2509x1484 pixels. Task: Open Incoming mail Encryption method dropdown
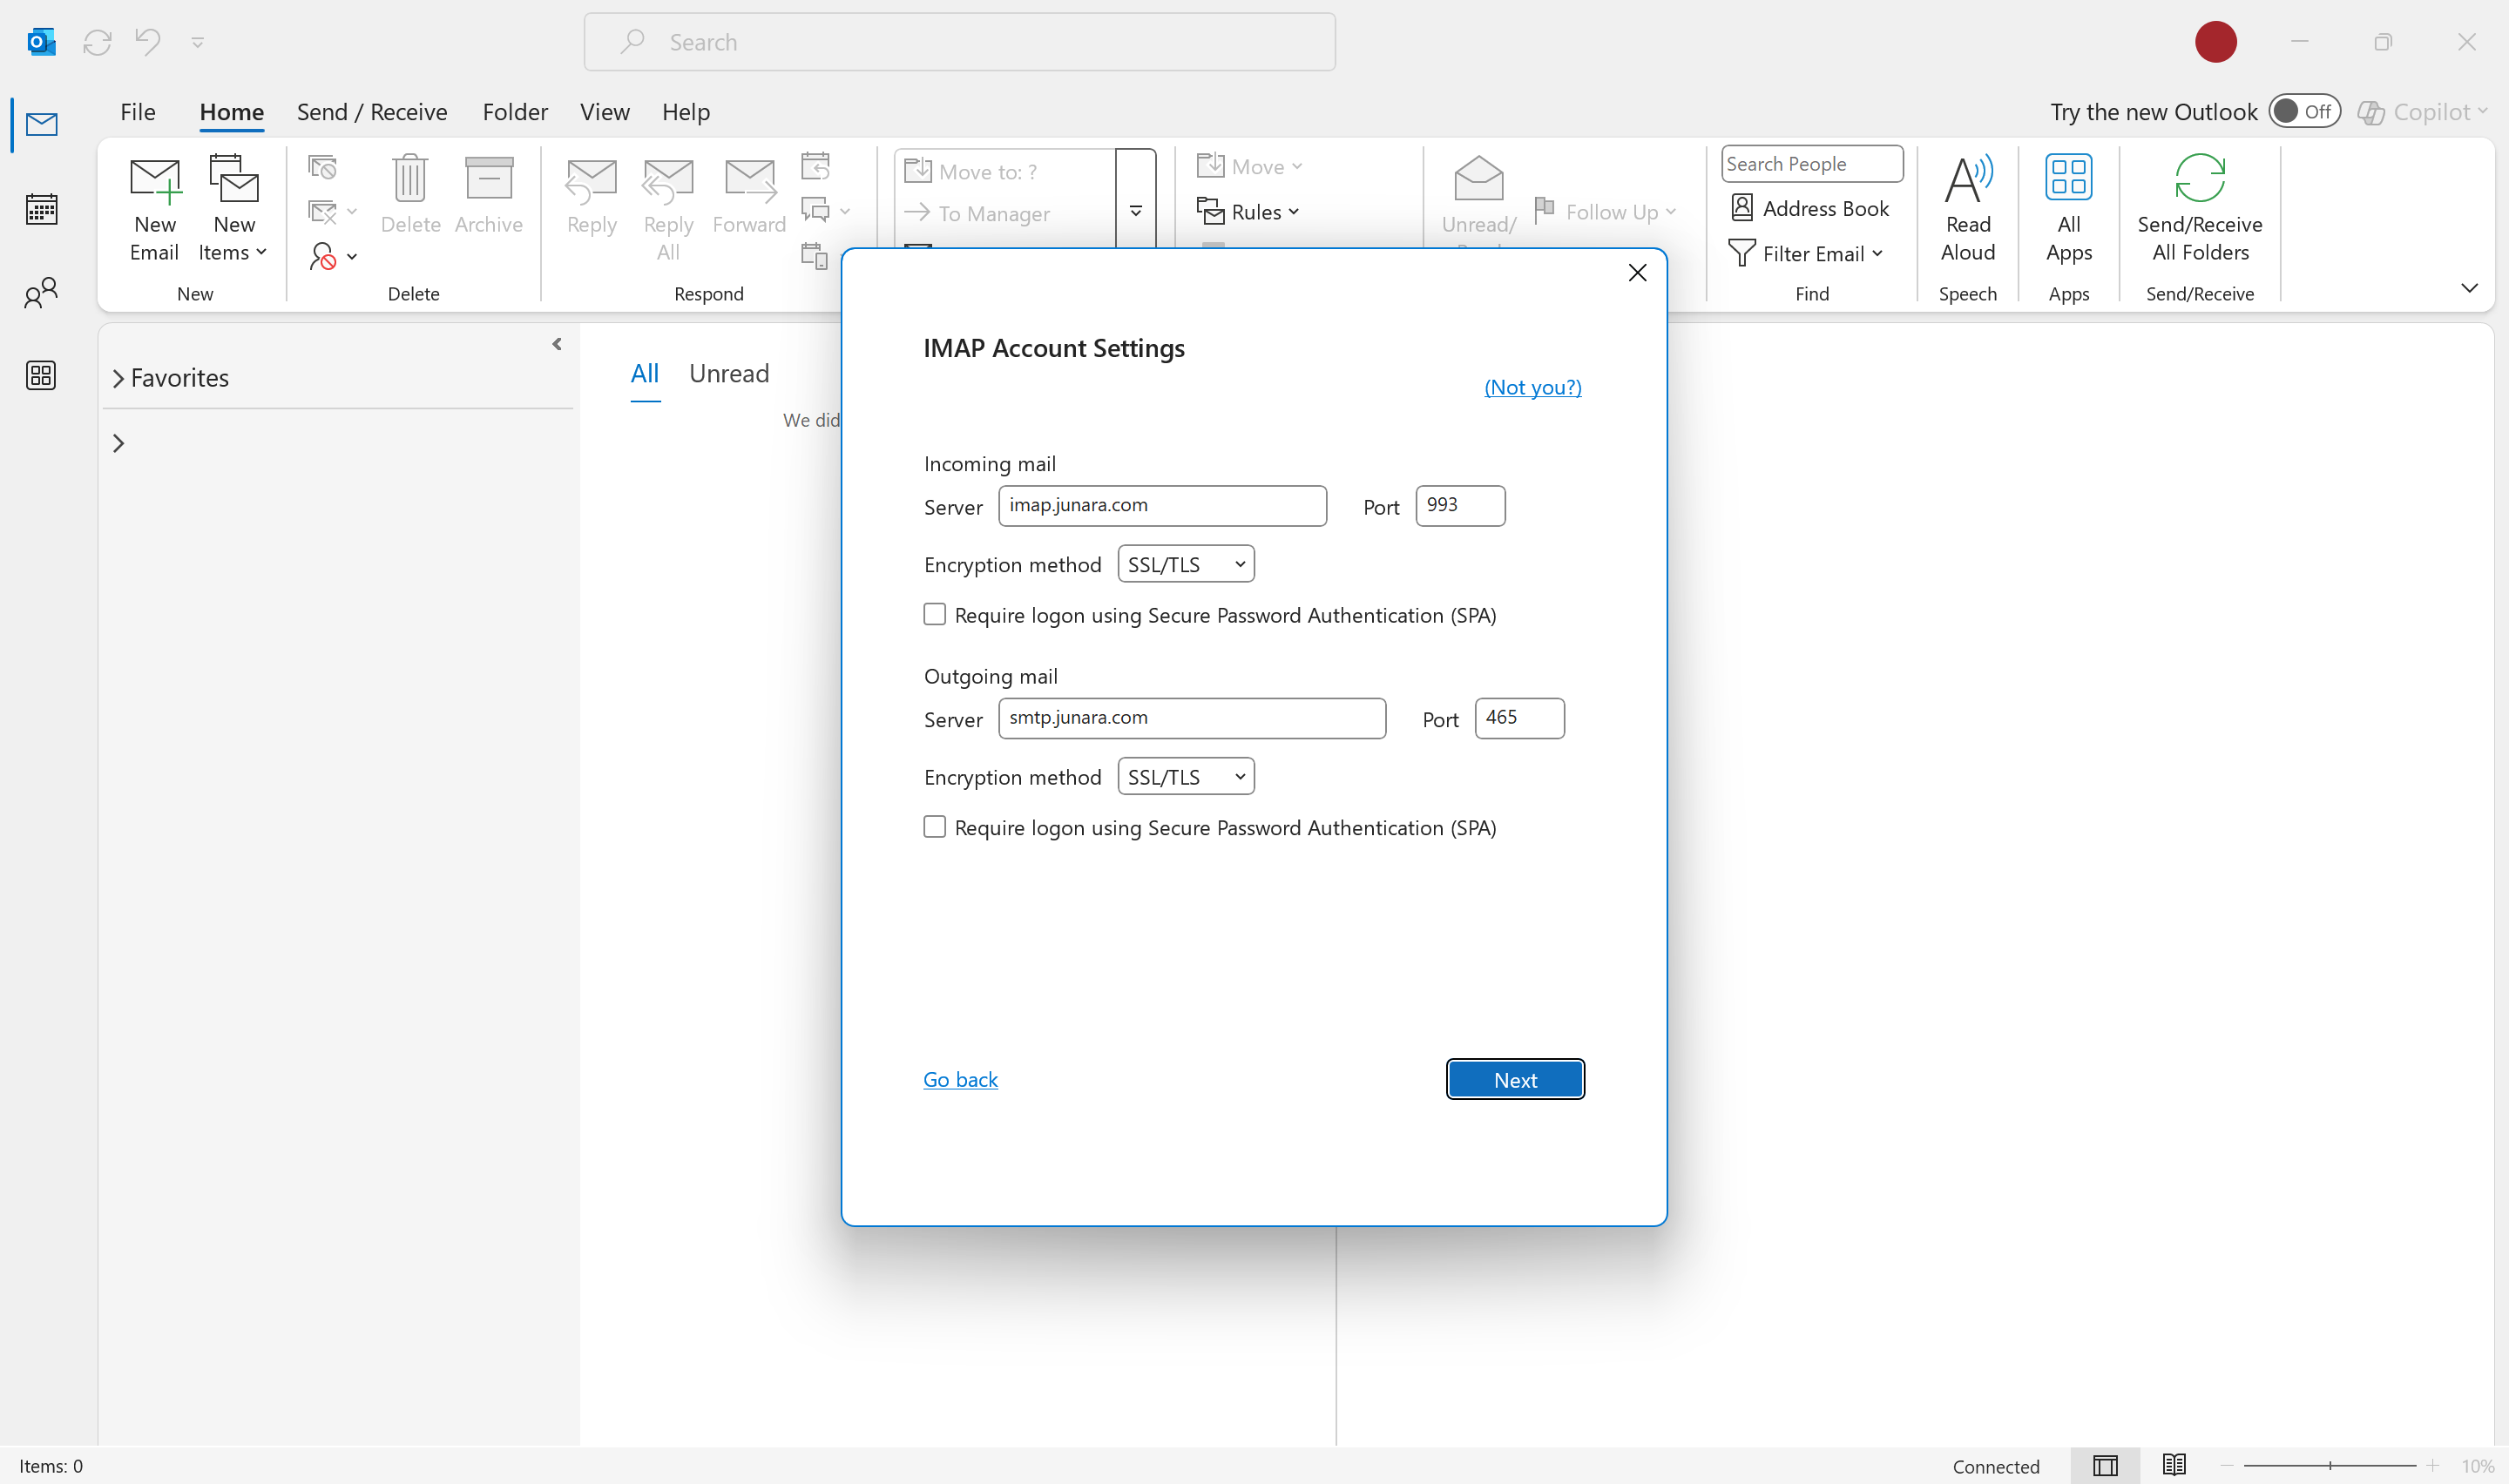point(1186,564)
